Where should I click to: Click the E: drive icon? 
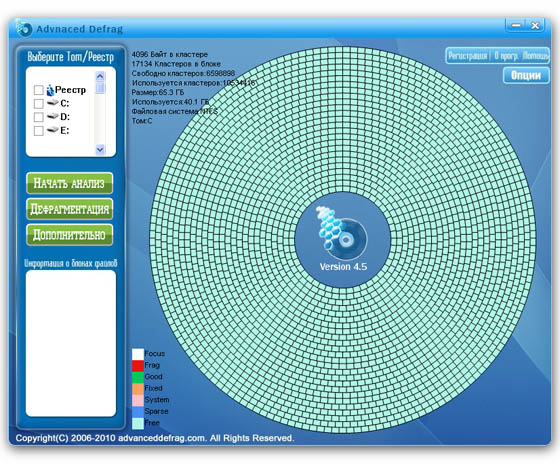pos(53,130)
